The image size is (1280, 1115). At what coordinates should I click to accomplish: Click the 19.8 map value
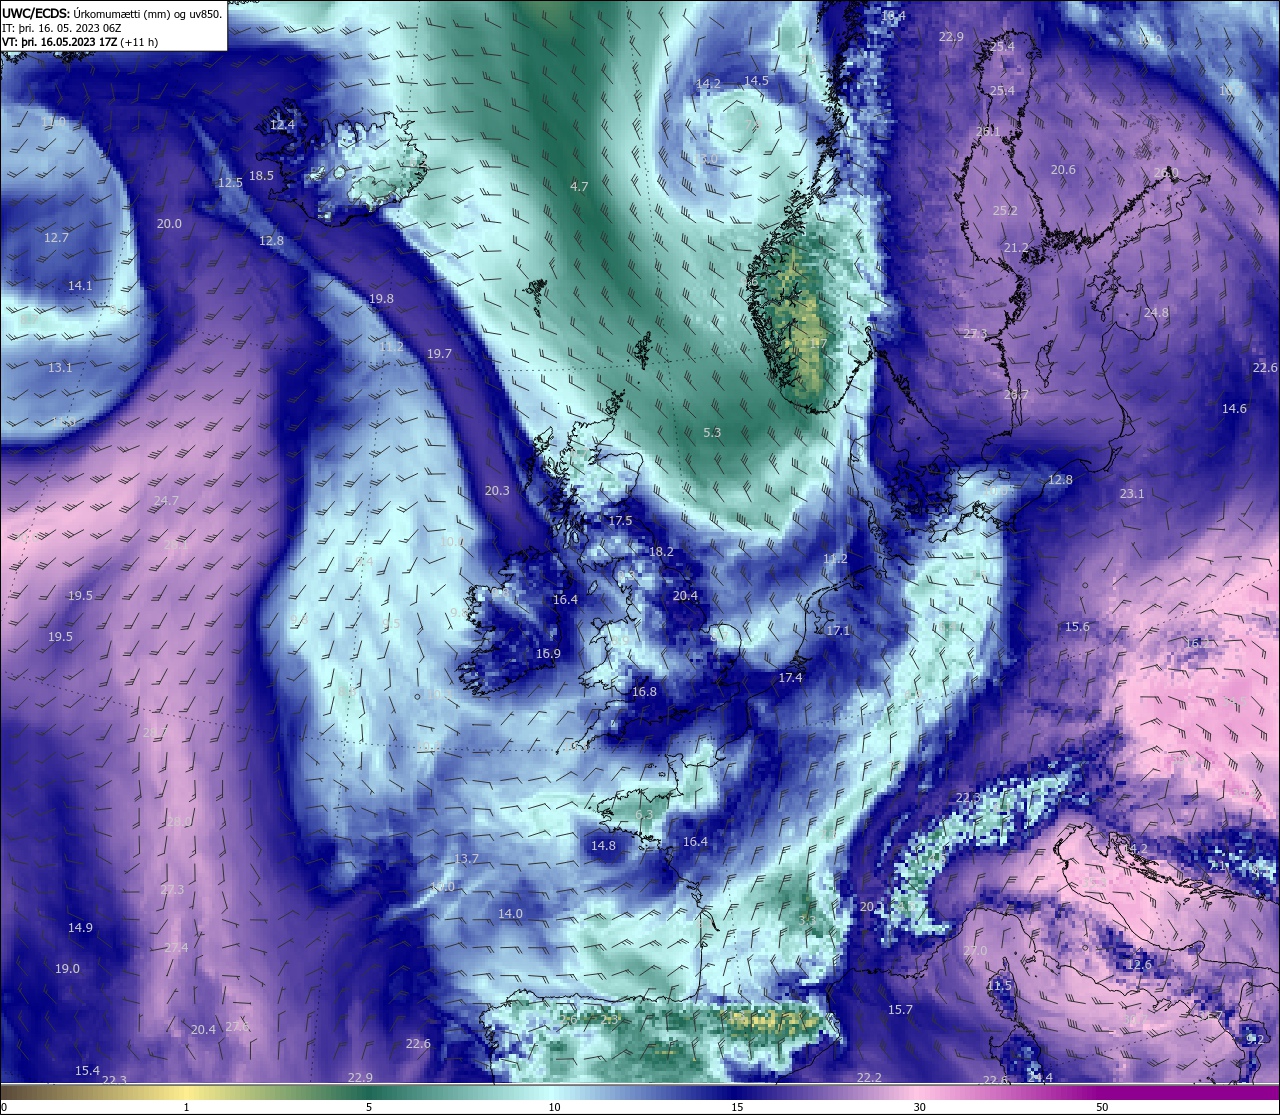(x=381, y=299)
